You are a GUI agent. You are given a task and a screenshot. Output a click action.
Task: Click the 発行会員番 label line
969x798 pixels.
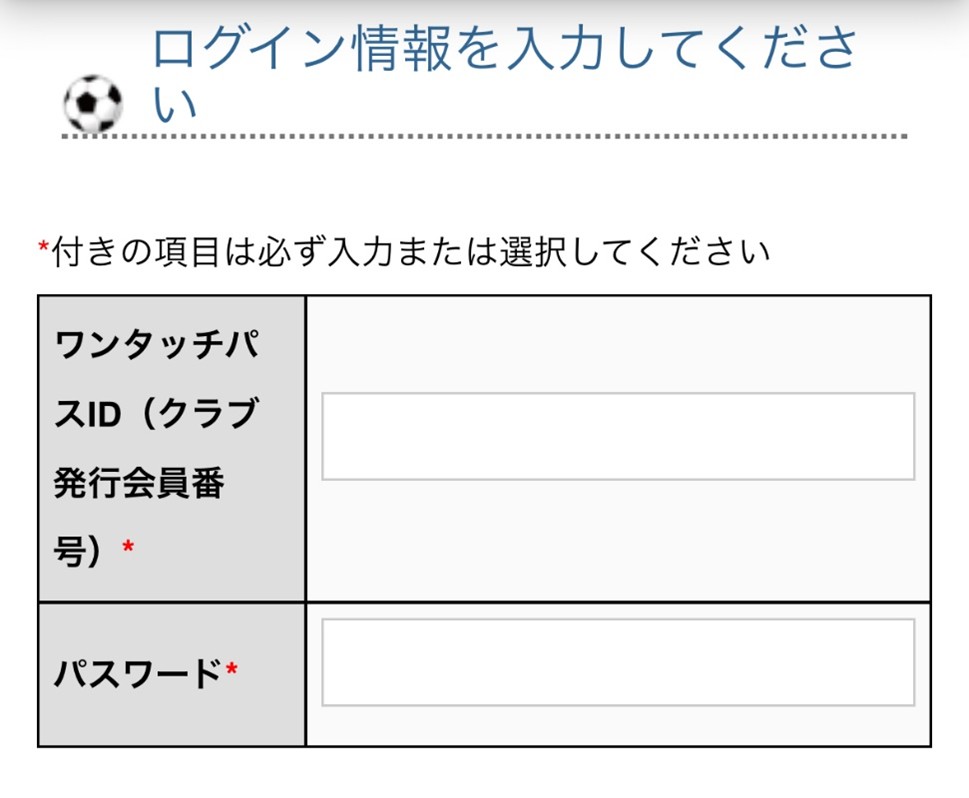click(x=139, y=483)
